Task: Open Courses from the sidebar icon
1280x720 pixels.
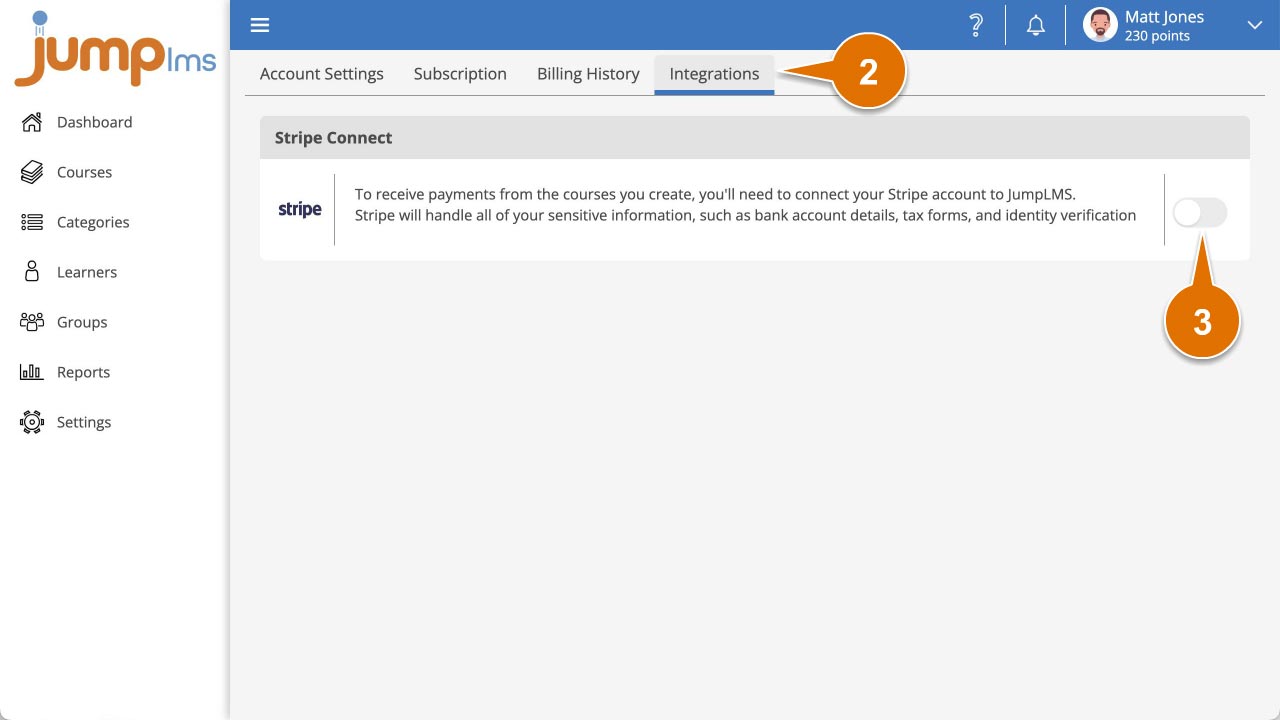Action: point(31,171)
